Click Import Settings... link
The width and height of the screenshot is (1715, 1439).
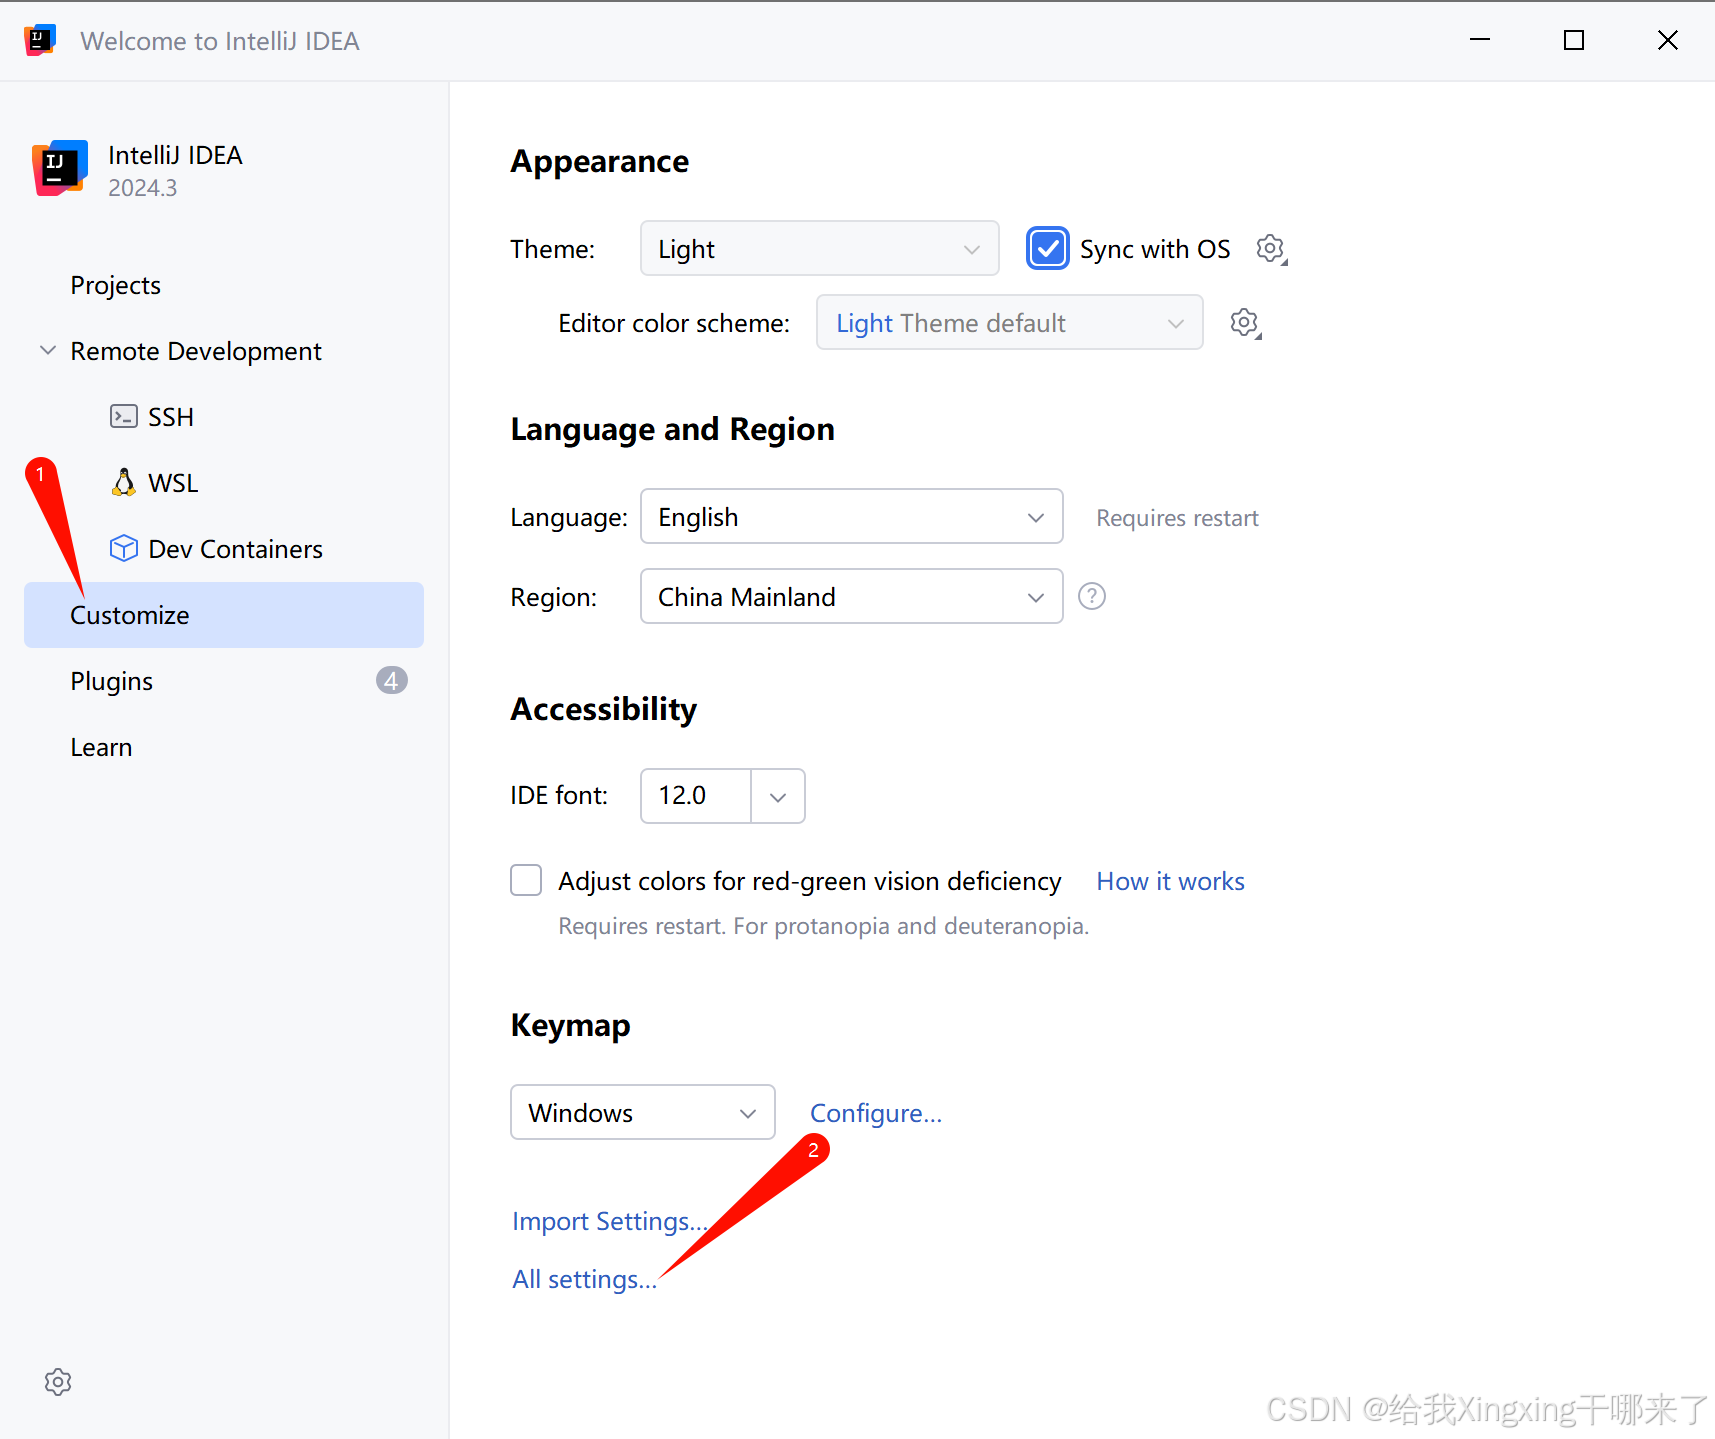609,1221
